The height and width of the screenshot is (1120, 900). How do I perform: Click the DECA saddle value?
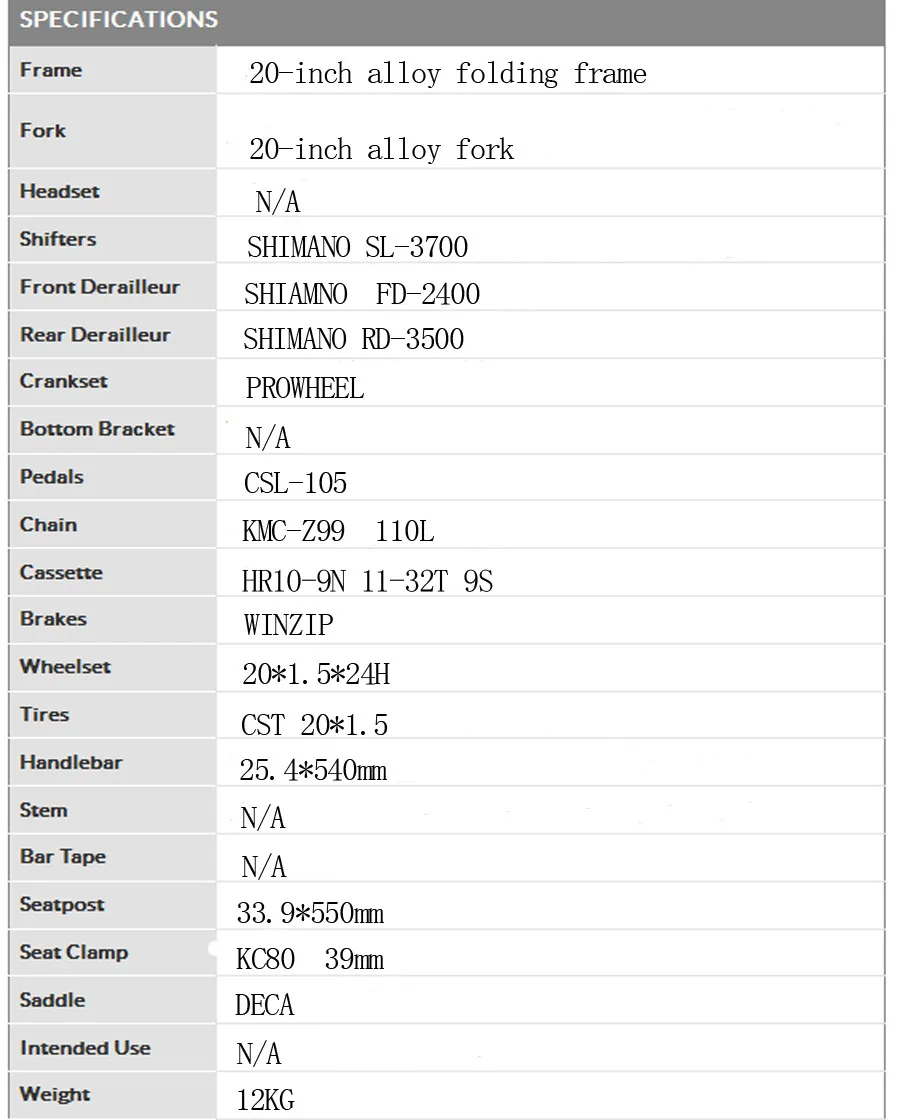pos(264,1005)
